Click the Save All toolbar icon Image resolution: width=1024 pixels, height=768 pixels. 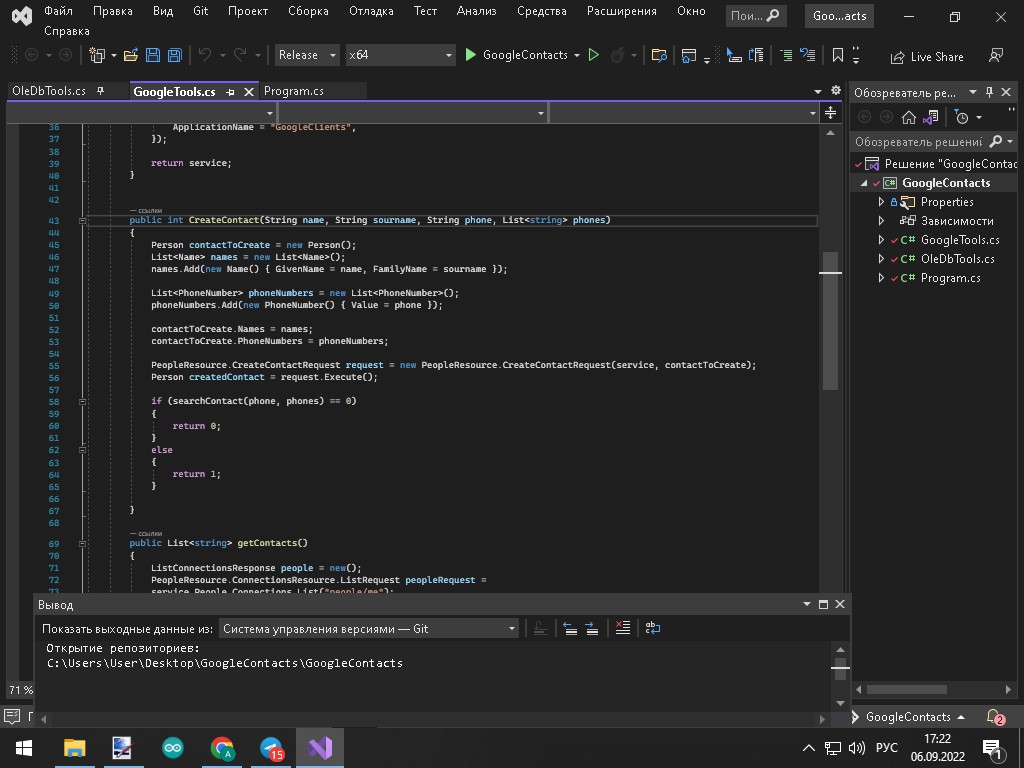[175, 56]
